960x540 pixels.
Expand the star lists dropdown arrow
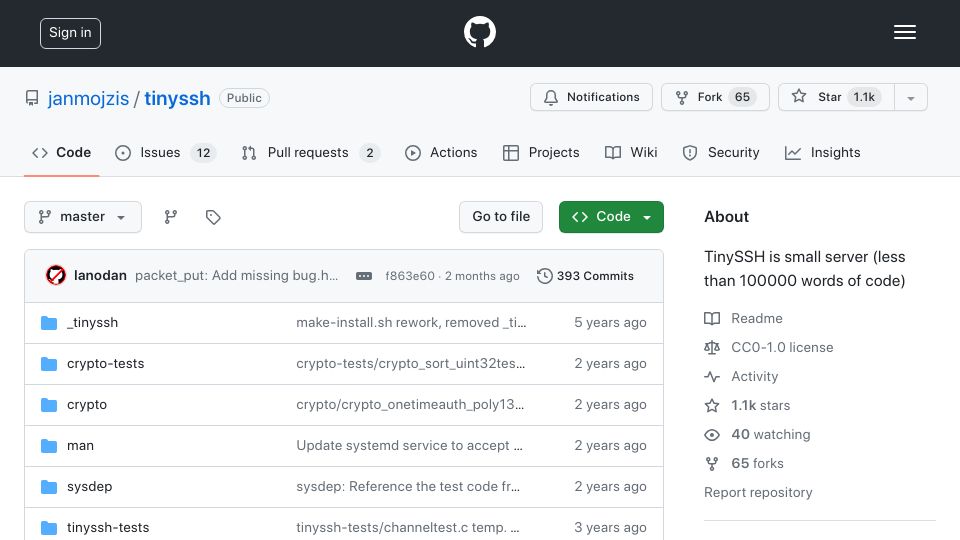[911, 98]
